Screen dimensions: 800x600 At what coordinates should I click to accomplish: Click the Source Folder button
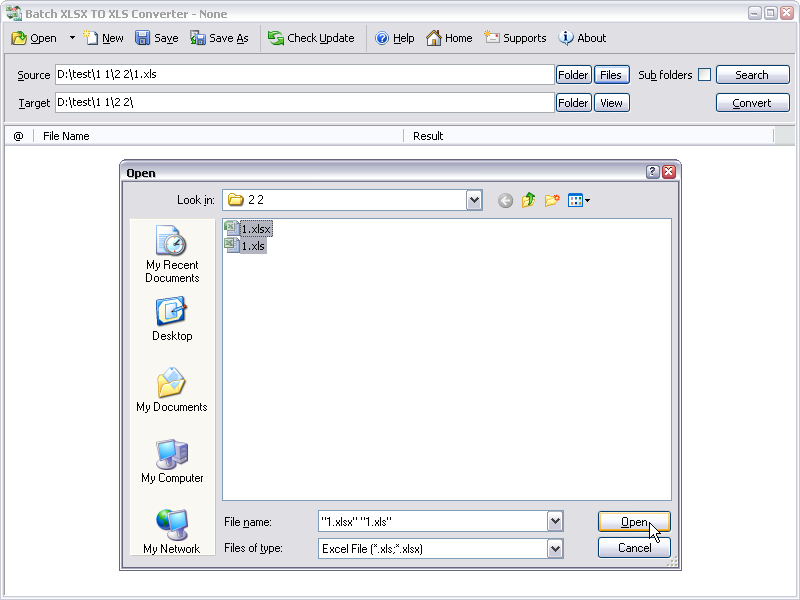(x=573, y=75)
